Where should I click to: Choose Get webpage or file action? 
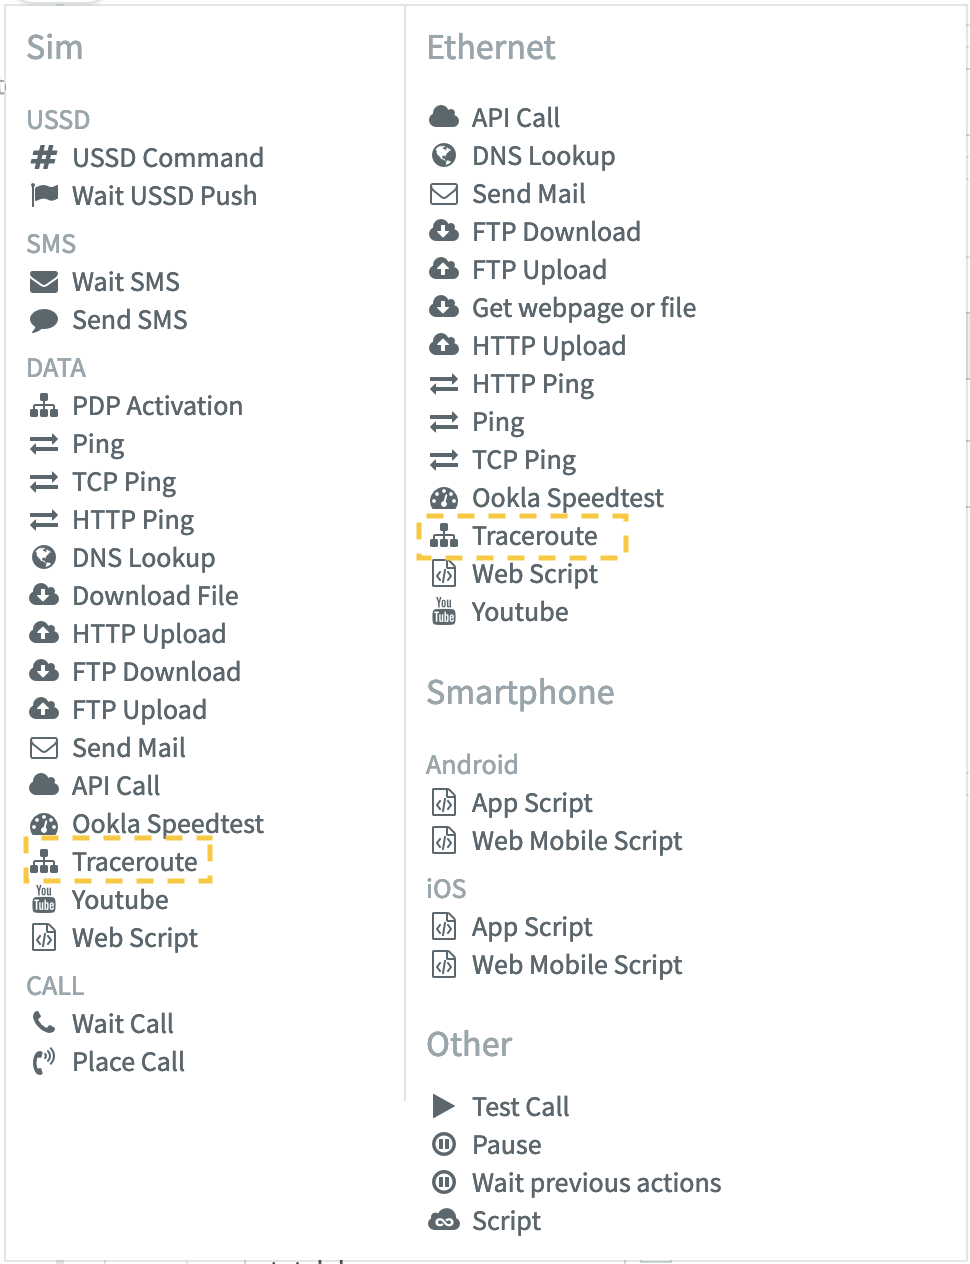[x=584, y=308]
